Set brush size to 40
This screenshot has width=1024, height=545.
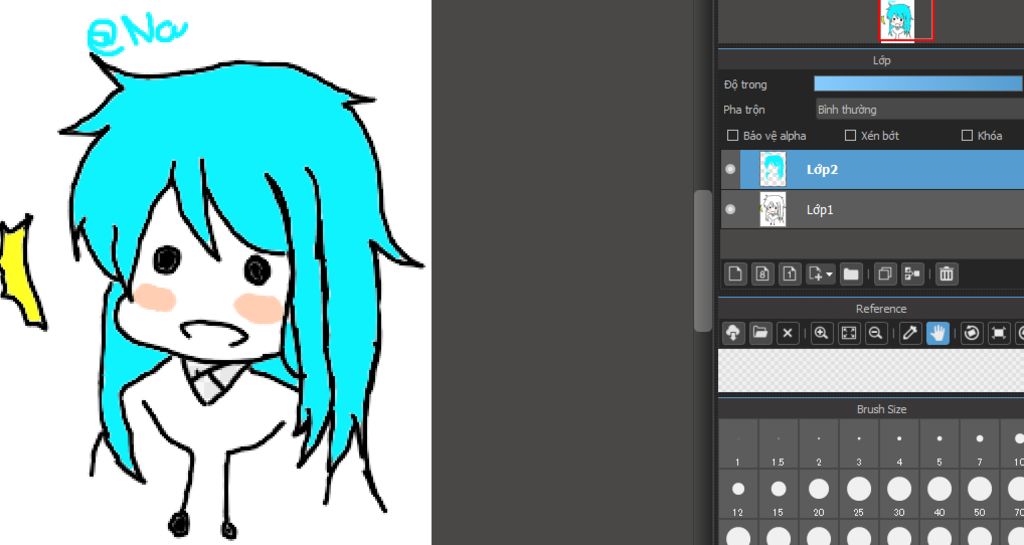pyautogui.click(x=939, y=495)
